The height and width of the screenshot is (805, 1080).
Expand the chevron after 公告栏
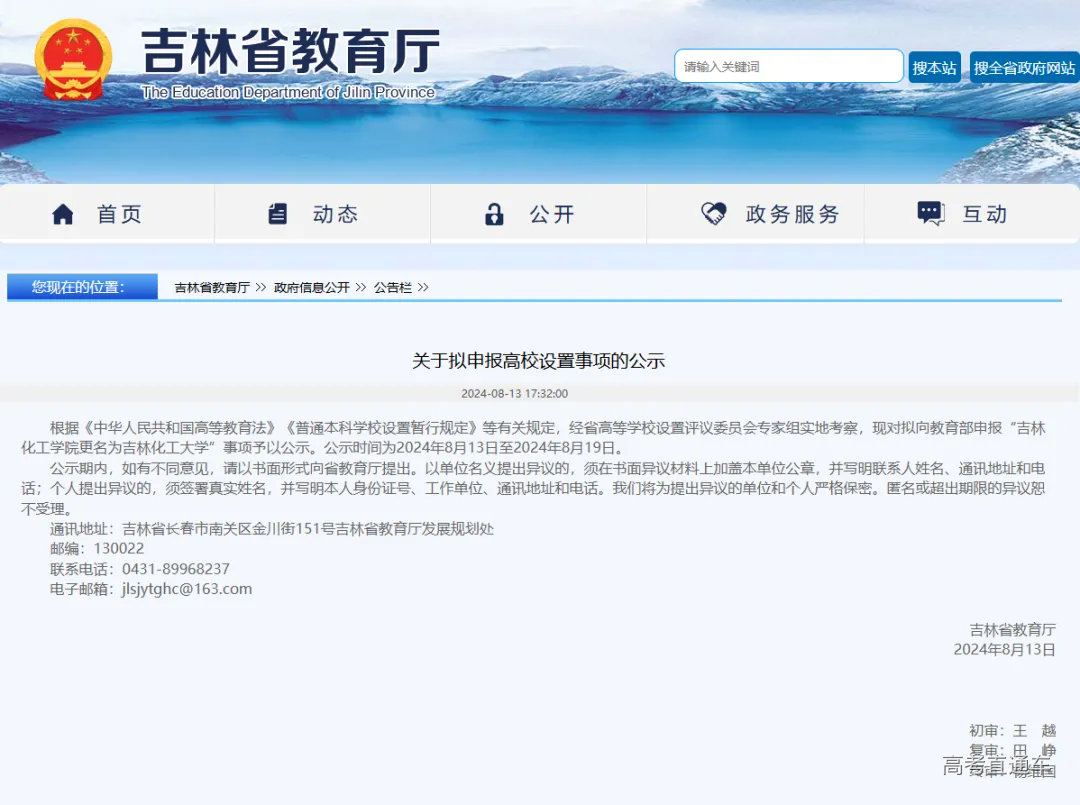point(425,287)
